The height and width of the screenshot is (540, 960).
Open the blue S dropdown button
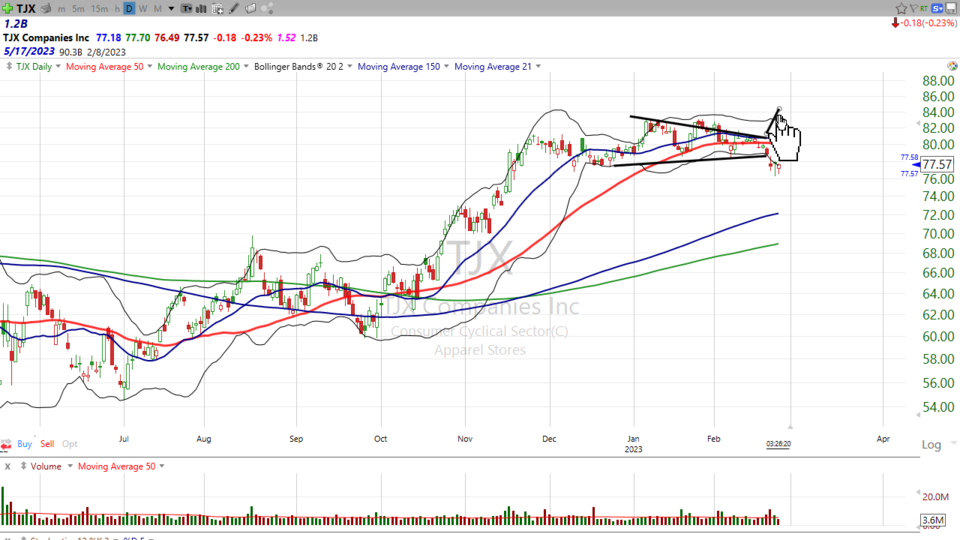point(937,9)
